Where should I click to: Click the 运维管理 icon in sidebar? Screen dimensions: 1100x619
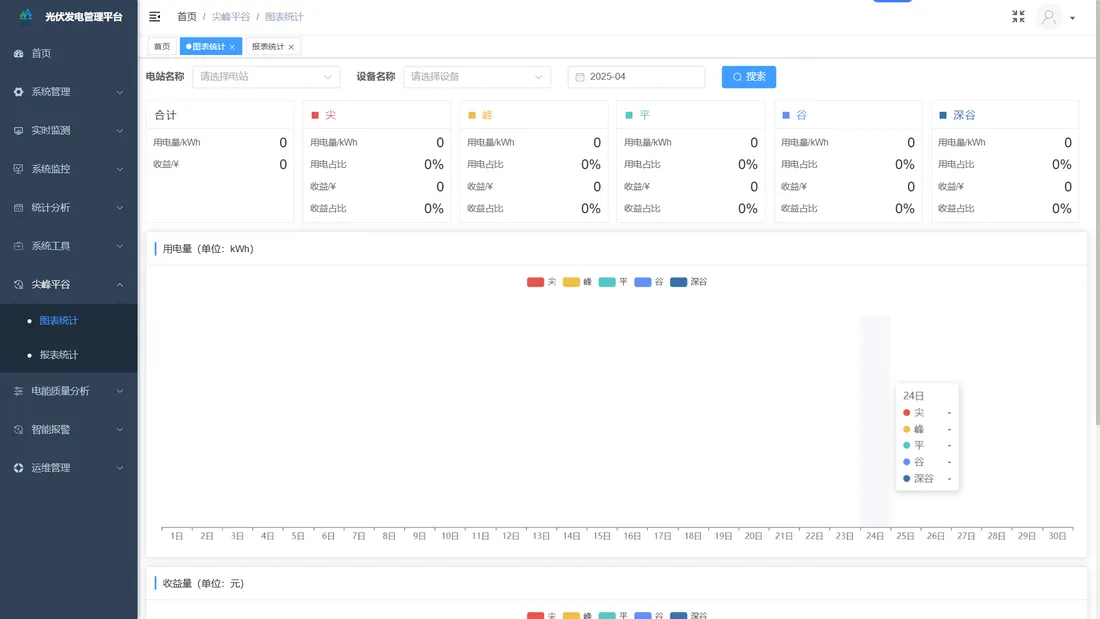click(x=18, y=468)
